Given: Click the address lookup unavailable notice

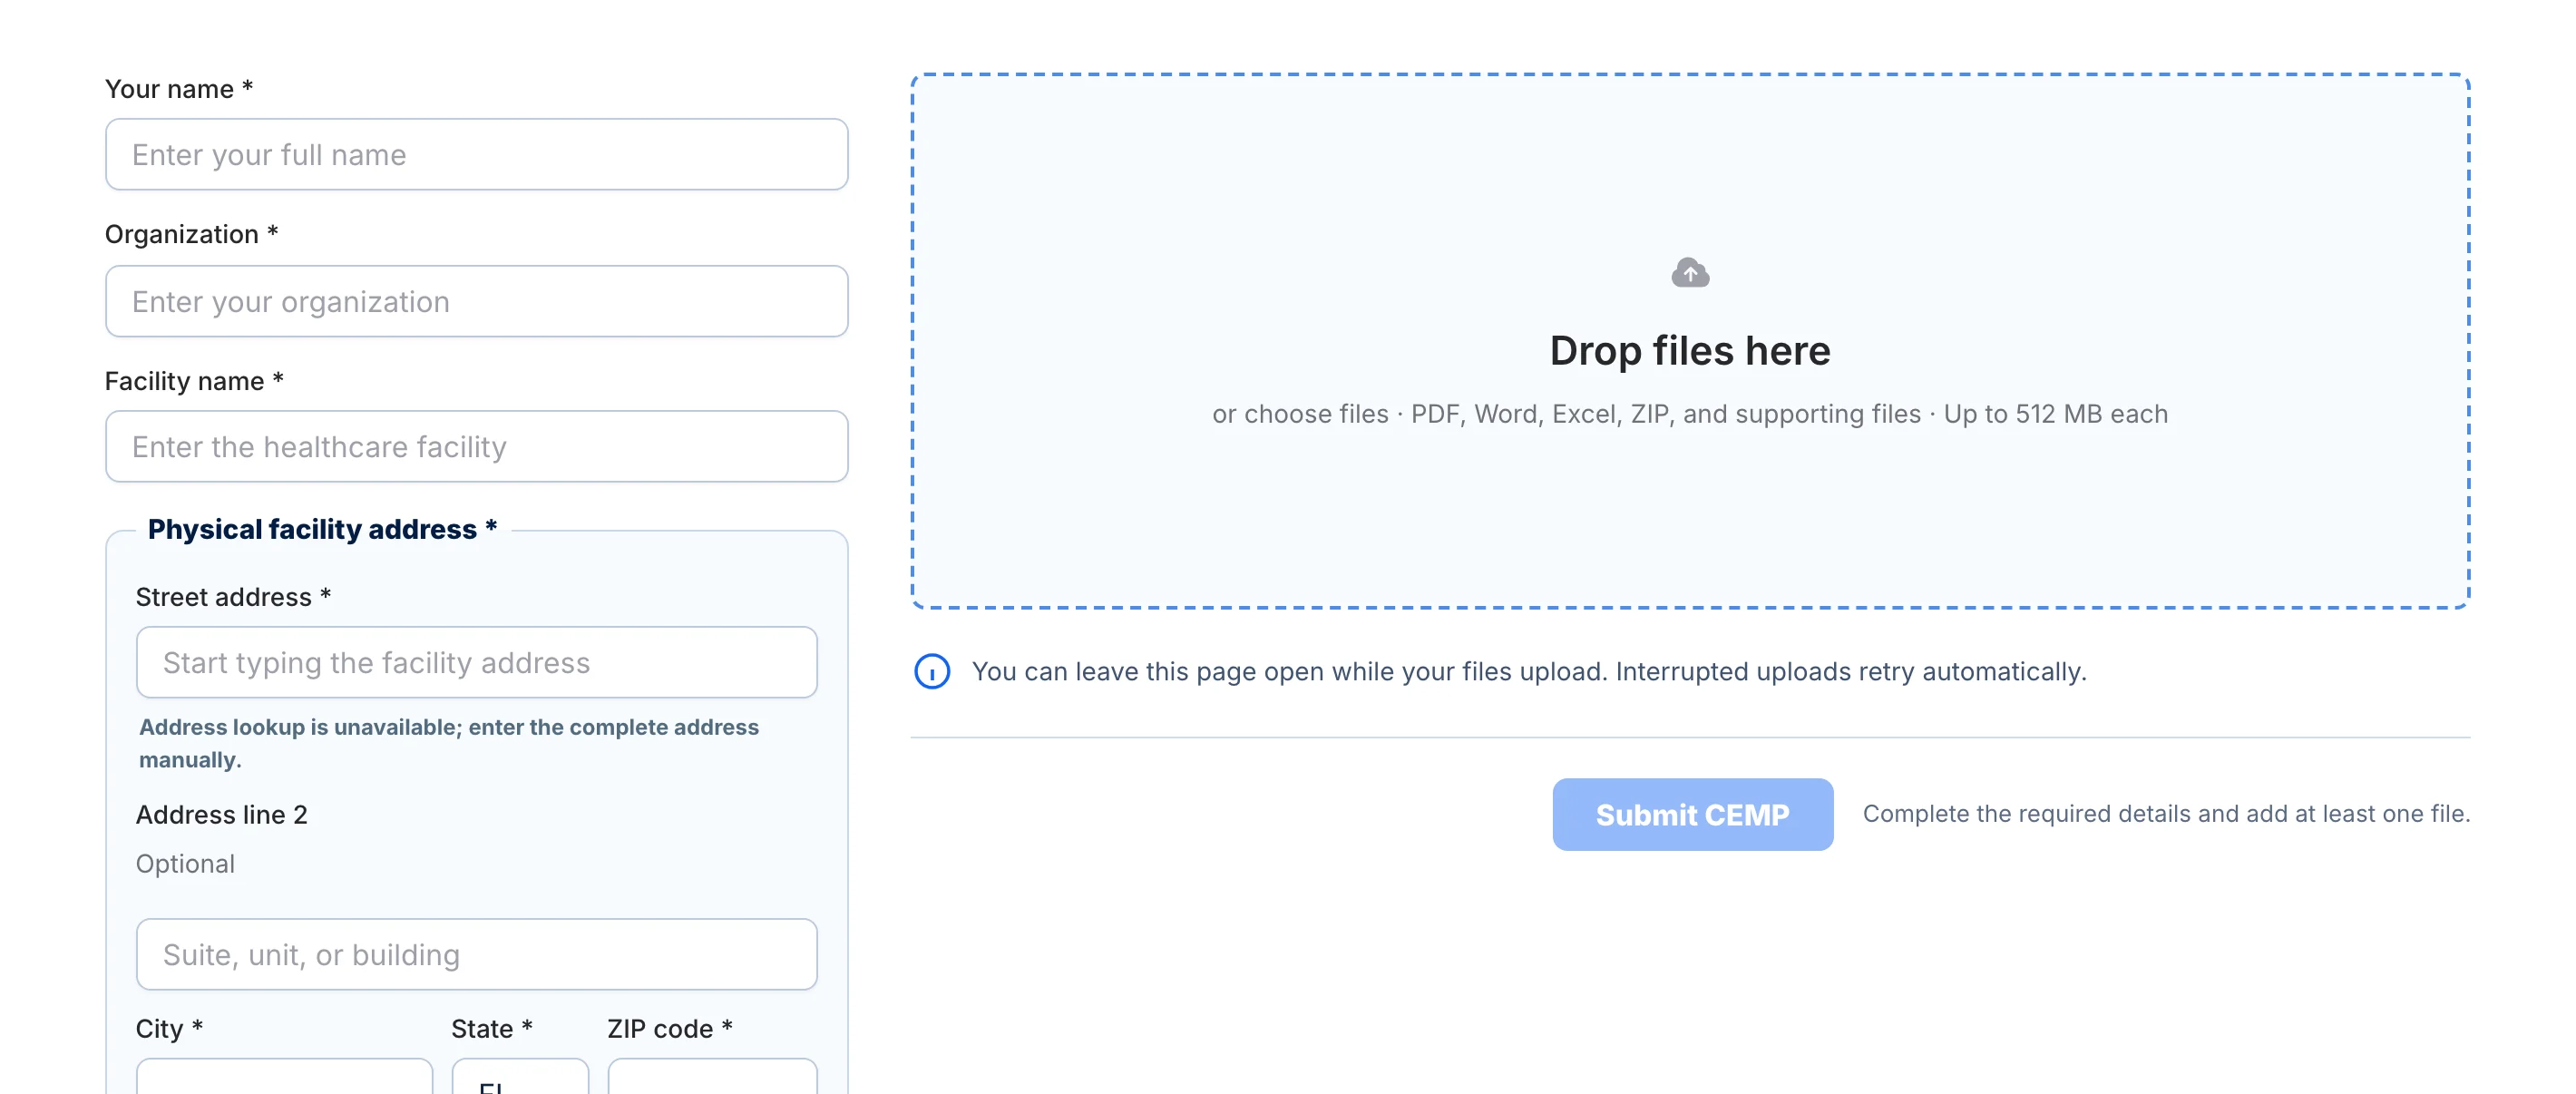Looking at the screenshot, I should (449, 743).
